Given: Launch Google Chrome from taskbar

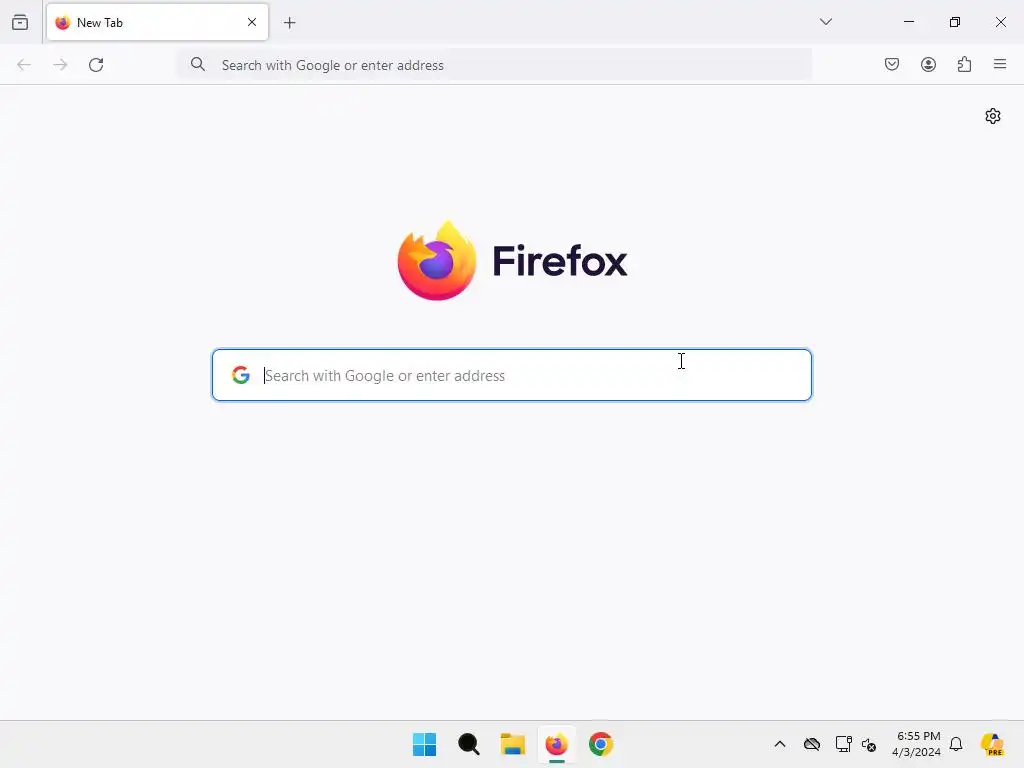Looking at the screenshot, I should pyautogui.click(x=601, y=744).
